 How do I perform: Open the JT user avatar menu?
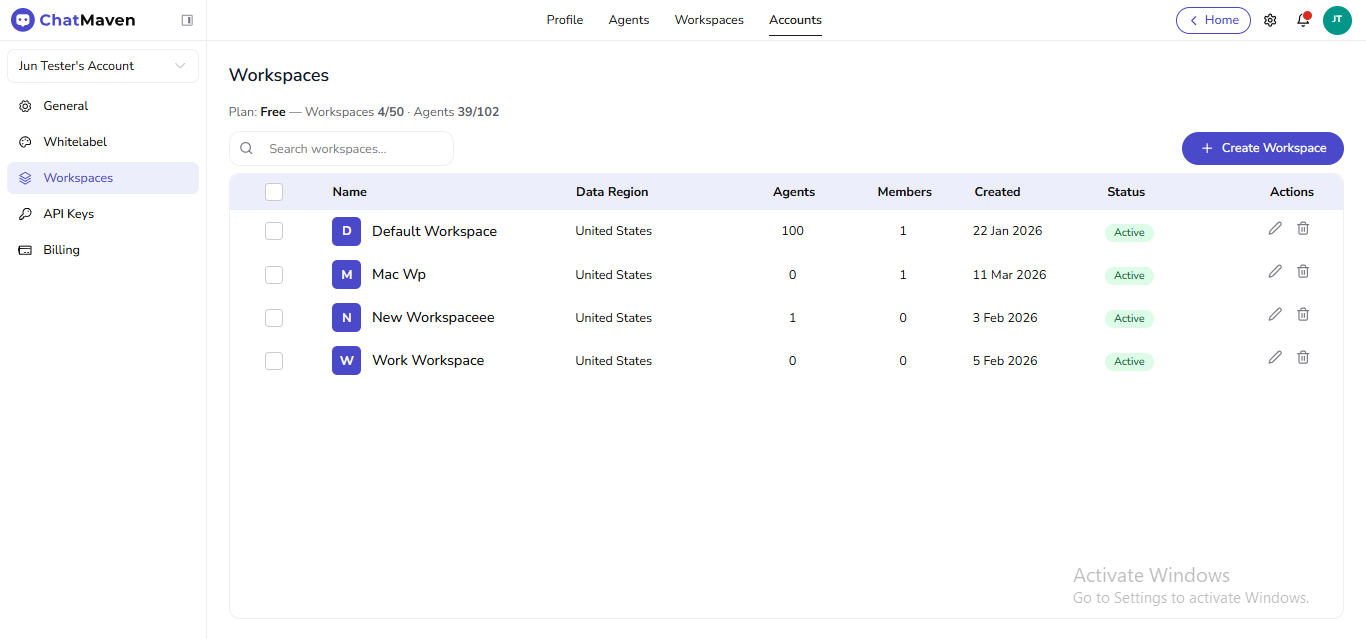click(x=1337, y=20)
